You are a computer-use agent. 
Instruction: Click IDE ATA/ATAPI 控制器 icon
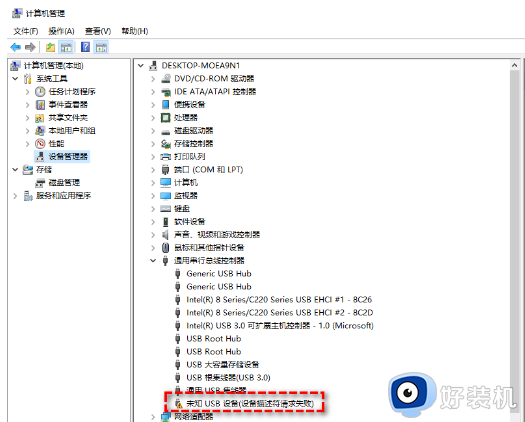coord(166,92)
